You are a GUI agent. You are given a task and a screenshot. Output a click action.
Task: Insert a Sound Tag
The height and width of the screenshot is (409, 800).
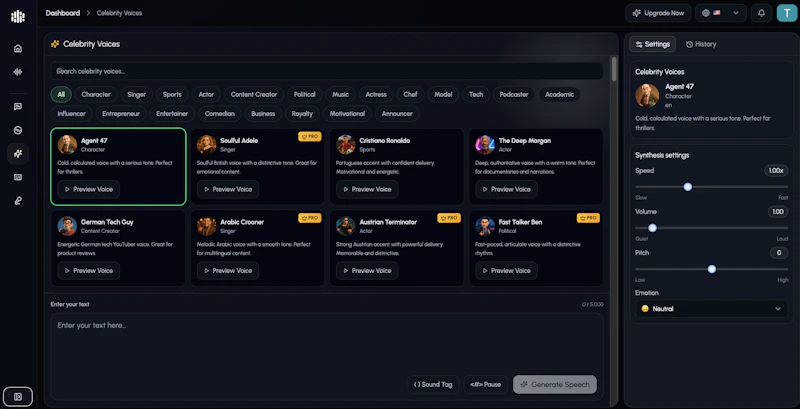coord(433,385)
